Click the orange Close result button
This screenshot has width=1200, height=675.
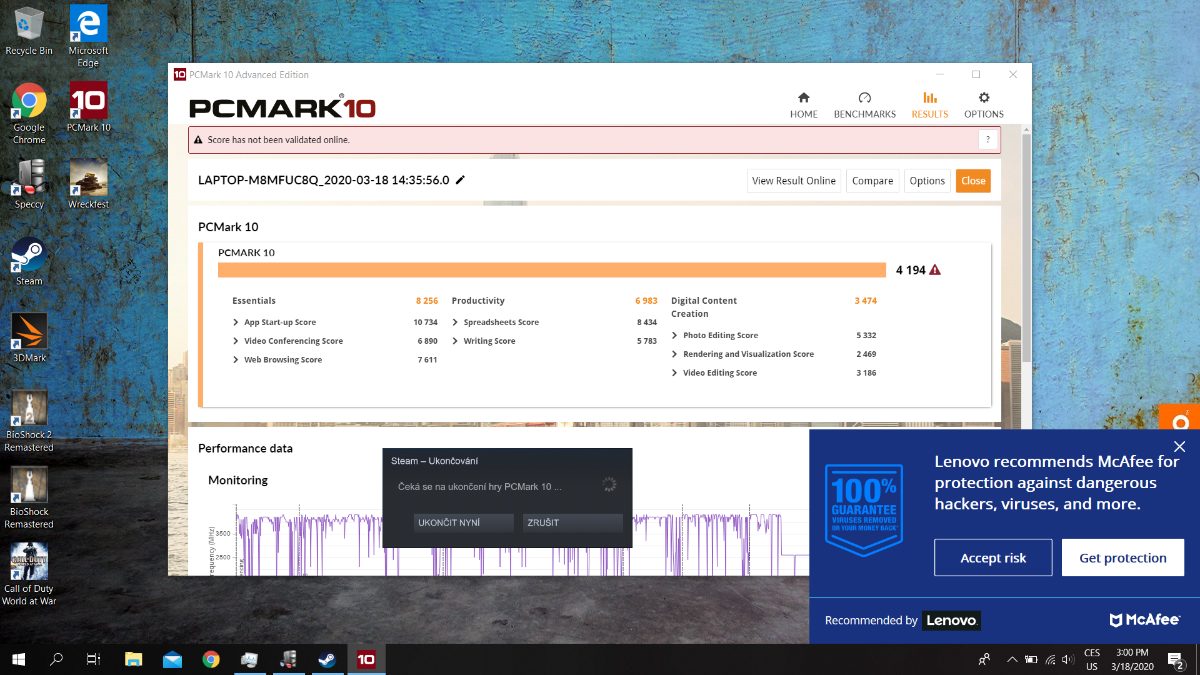click(x=973, y=181)
